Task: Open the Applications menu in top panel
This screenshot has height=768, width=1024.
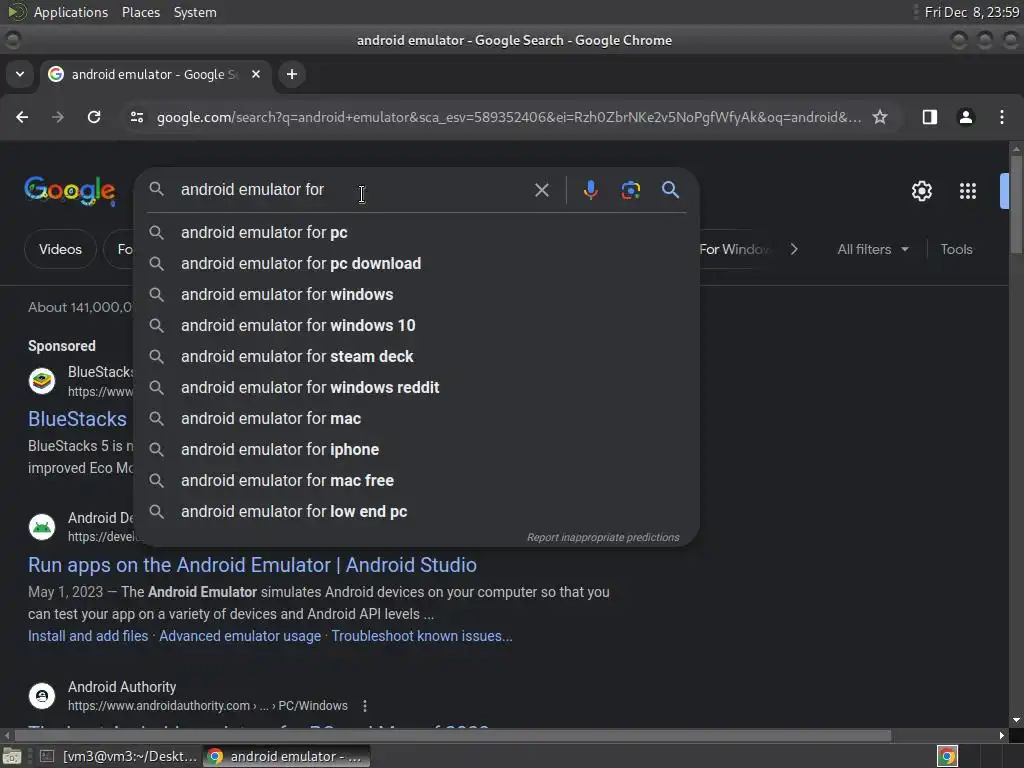Action: (71, 12)
